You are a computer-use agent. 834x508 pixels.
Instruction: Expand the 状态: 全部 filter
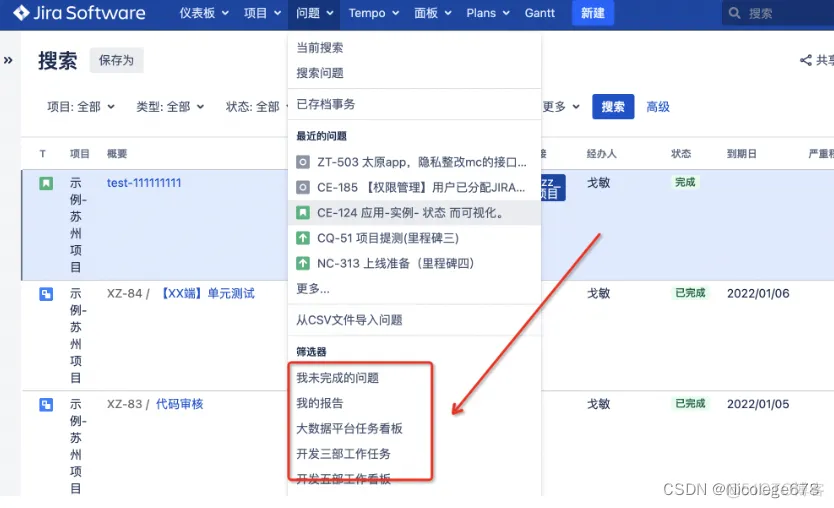(x=256, y=107)
